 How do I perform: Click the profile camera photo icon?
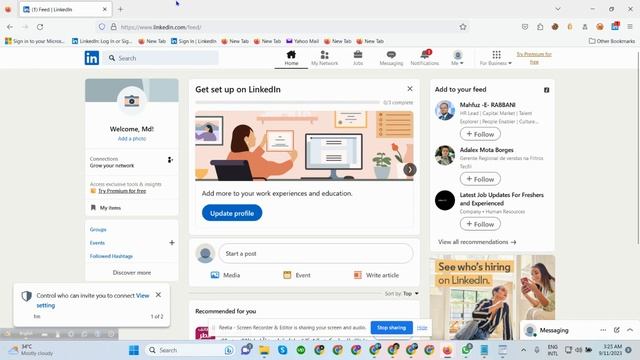[131, 101]
